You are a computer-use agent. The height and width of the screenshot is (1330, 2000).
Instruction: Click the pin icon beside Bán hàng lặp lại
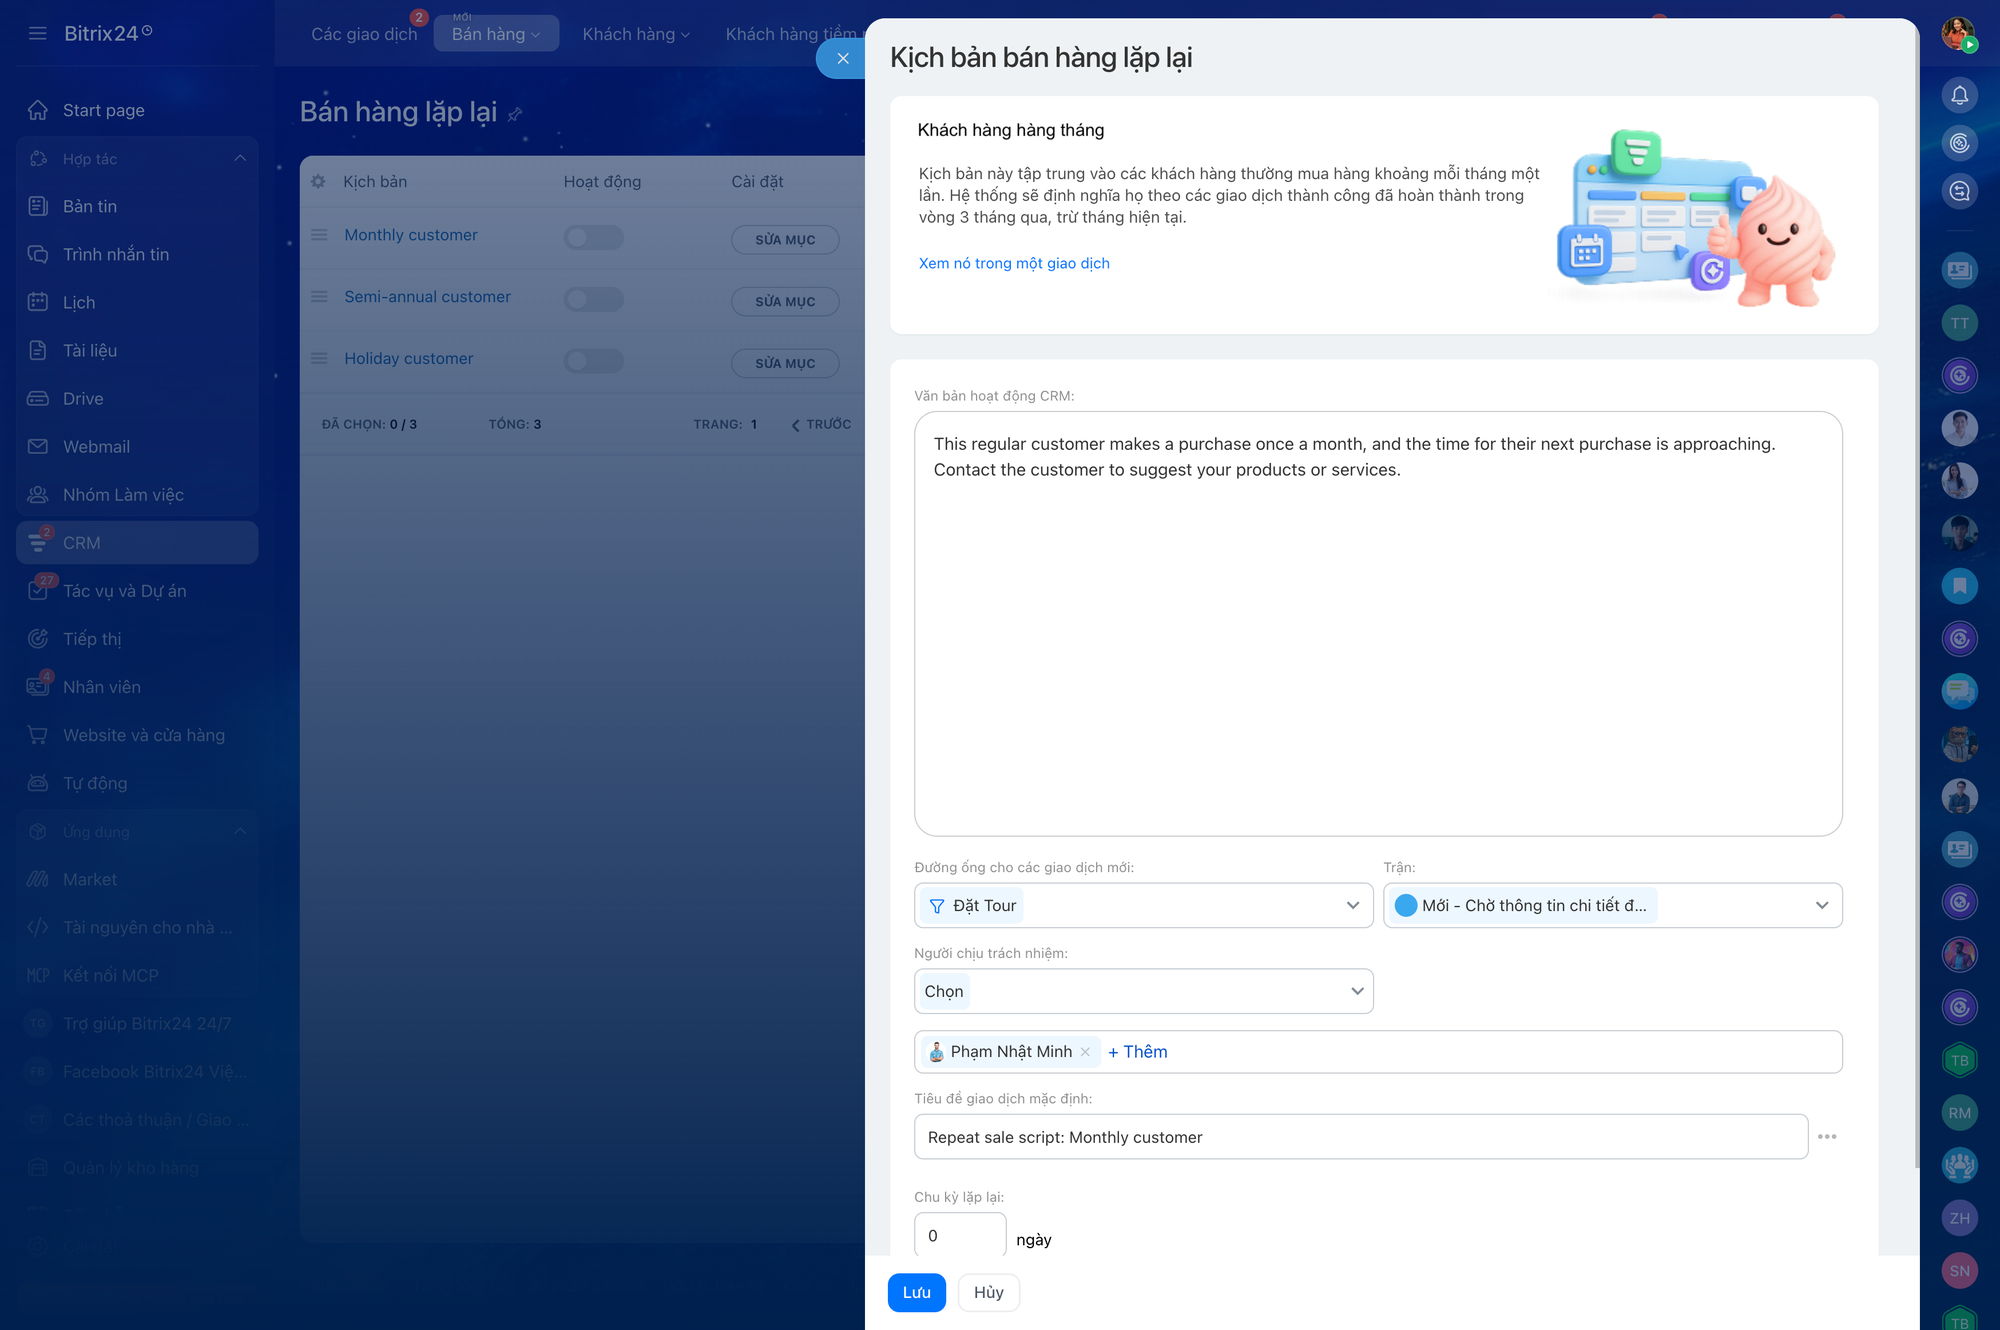tap(515, 114)
